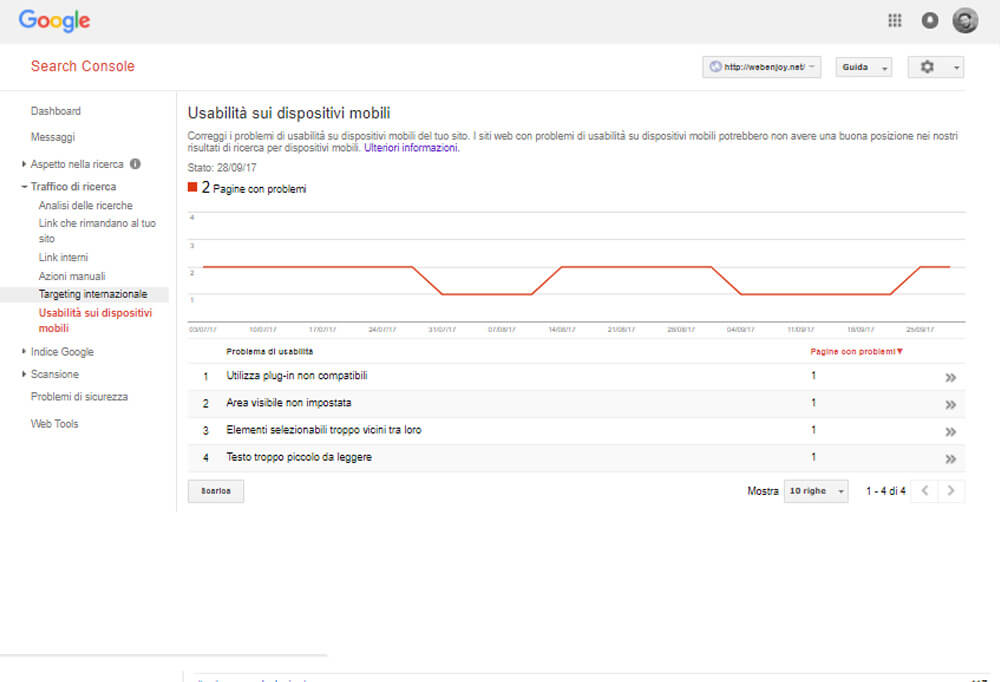Open Elementi selezionabili troppo vicini tra loro issue
Viewport: 1000px width, 682px height.
[324, 430]
